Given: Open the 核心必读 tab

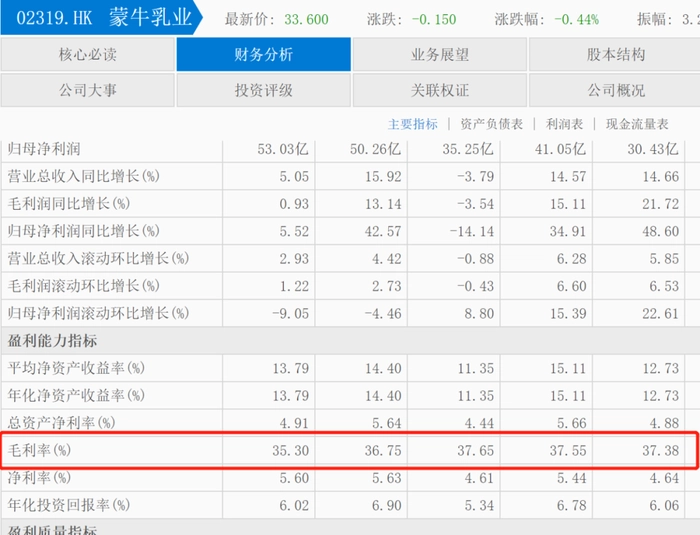Looking at the screenshot, I should [x=88, y=55].
